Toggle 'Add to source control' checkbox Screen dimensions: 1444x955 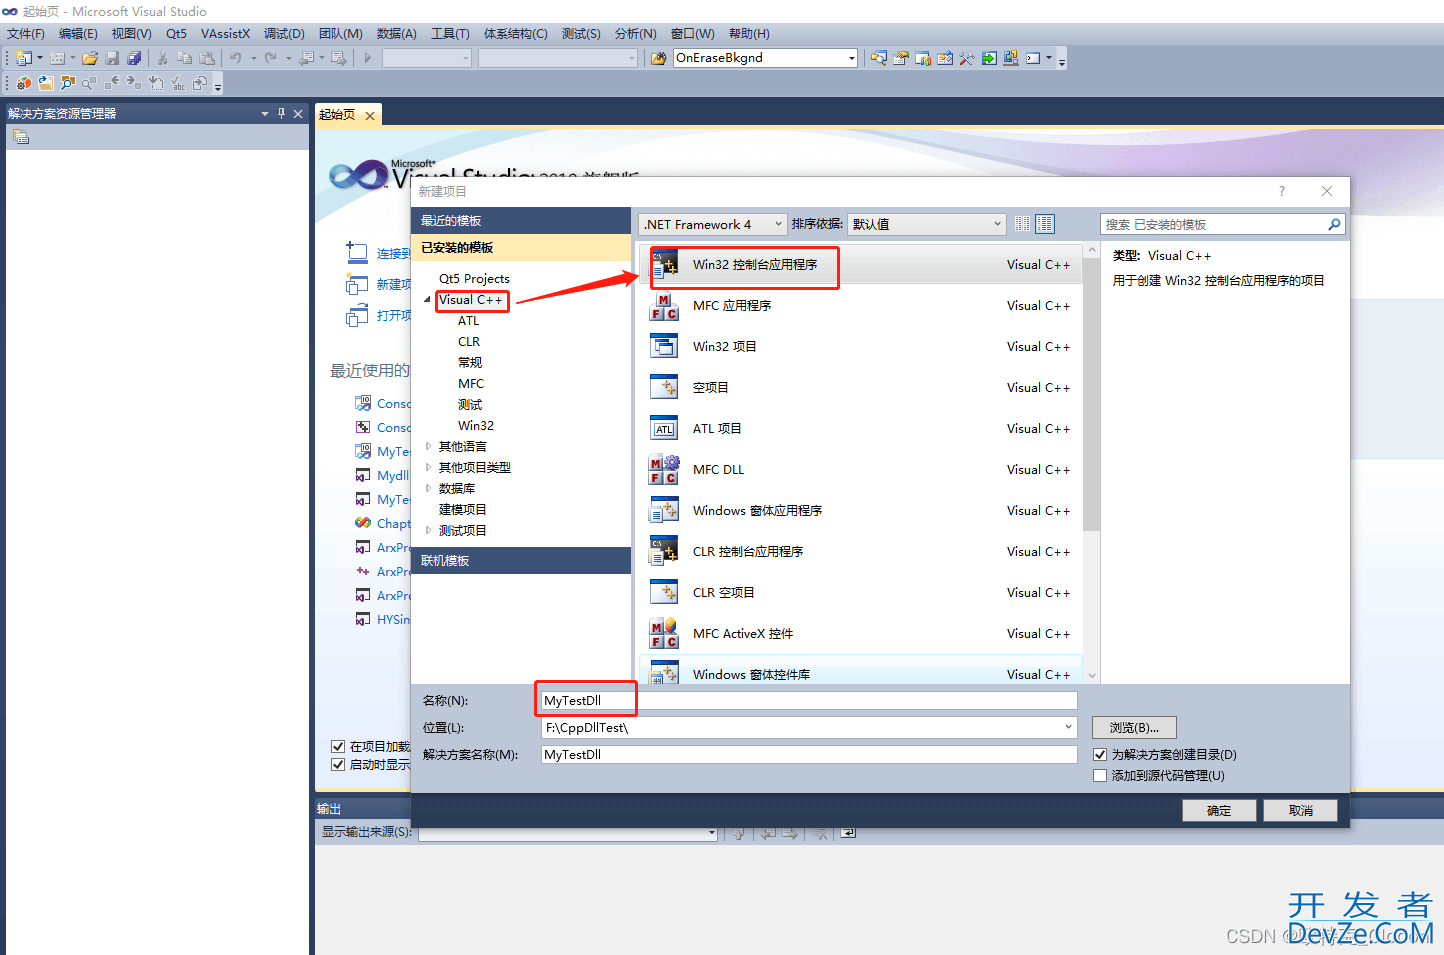pyautogui.click(x=1100, y=775)
